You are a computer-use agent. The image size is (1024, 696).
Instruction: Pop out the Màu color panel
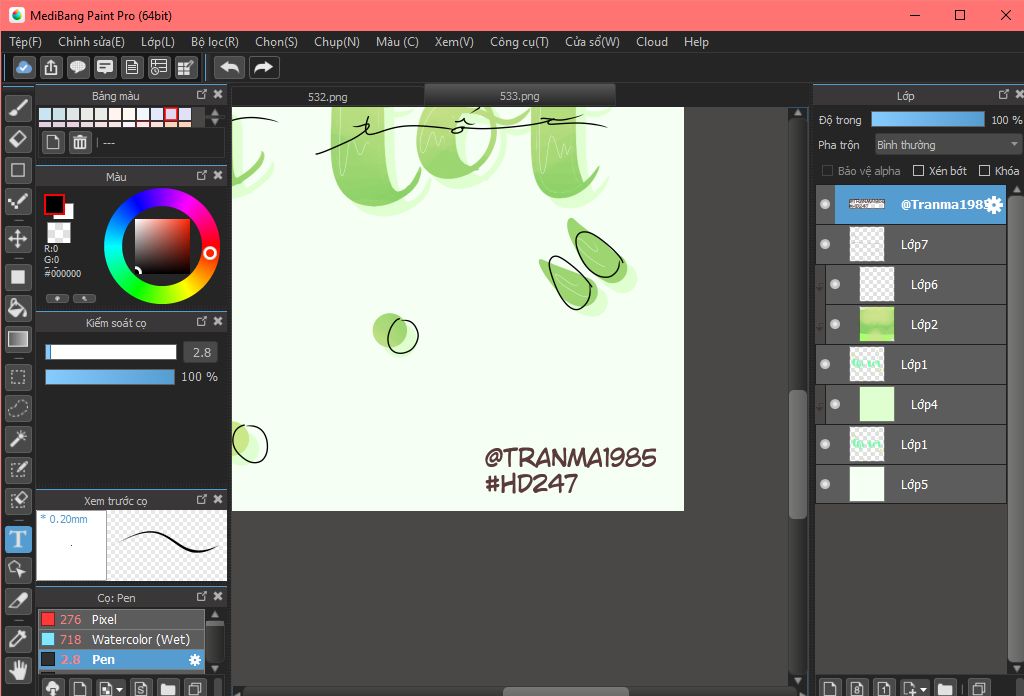(x=202, y=176)
